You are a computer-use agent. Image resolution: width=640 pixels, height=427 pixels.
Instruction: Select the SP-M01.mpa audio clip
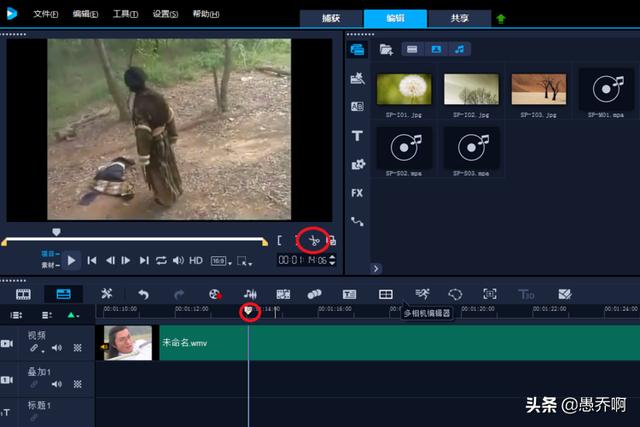[x=606, y=89]
